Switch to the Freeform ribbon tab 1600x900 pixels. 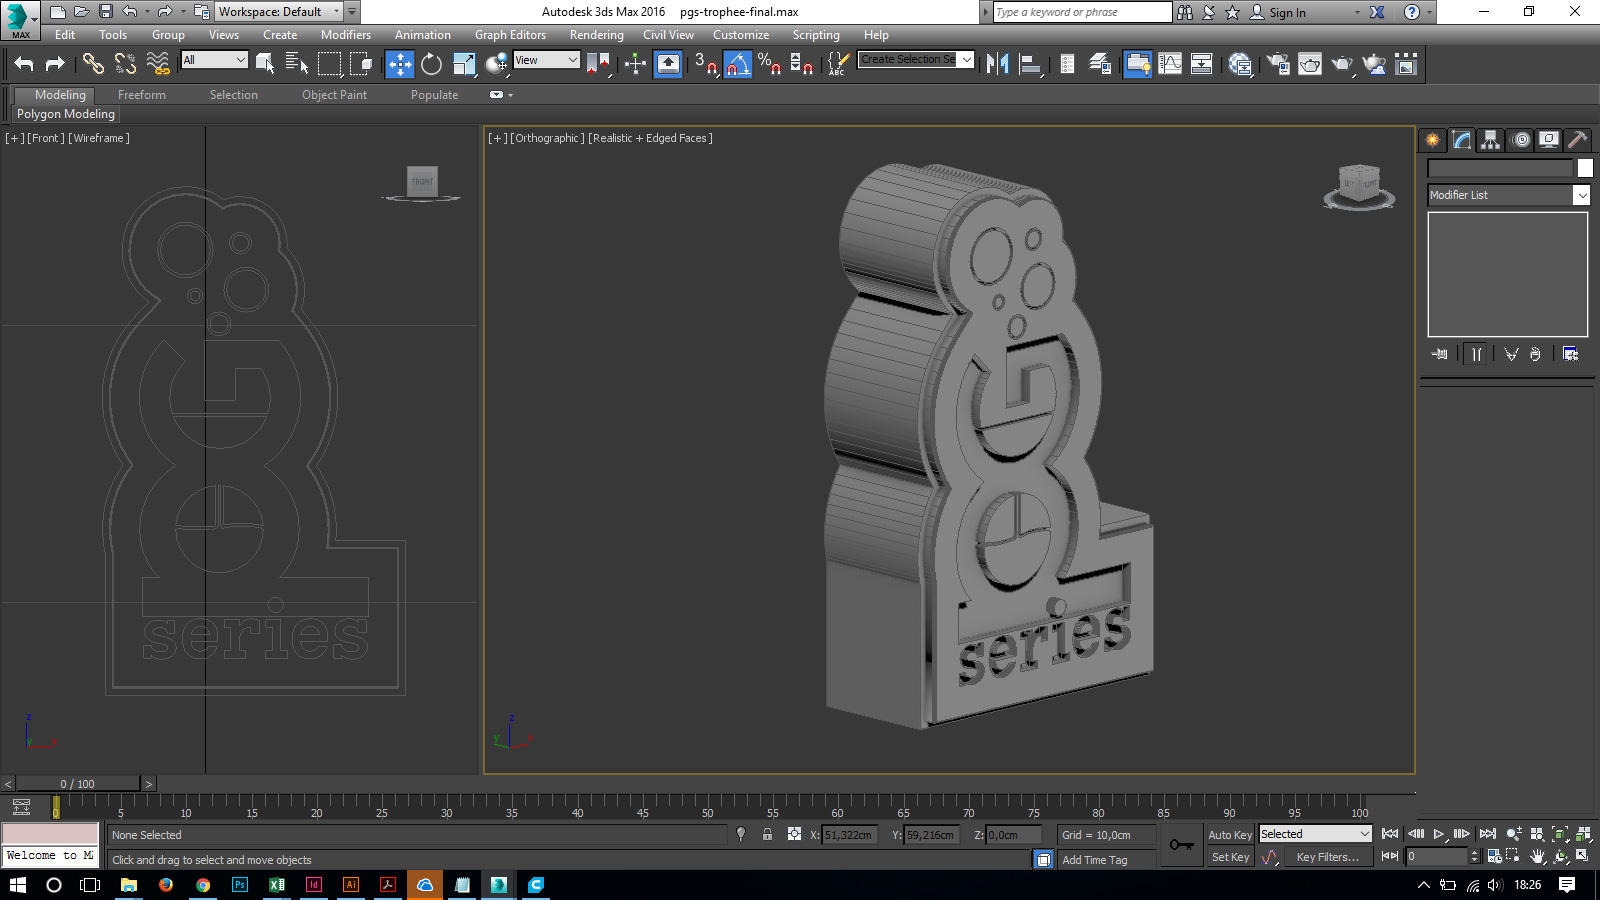tap(142, 95)
